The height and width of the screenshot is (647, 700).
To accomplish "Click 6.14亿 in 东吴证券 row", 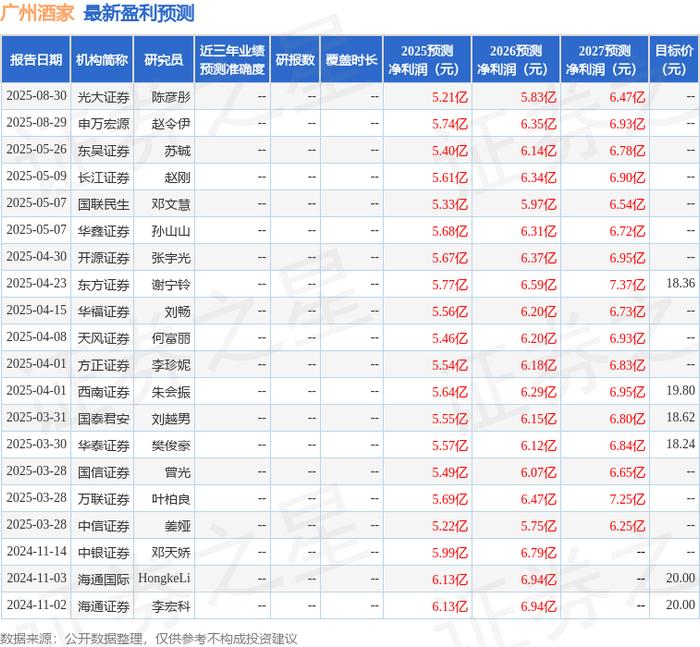I will pos(538,150).
